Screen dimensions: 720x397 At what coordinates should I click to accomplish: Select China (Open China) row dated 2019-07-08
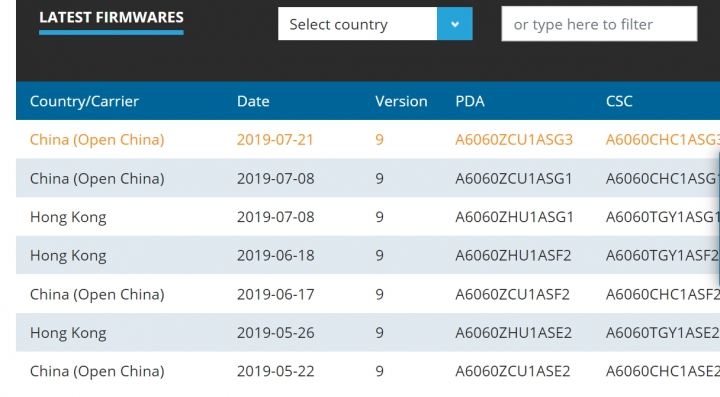tap(368, 178)
